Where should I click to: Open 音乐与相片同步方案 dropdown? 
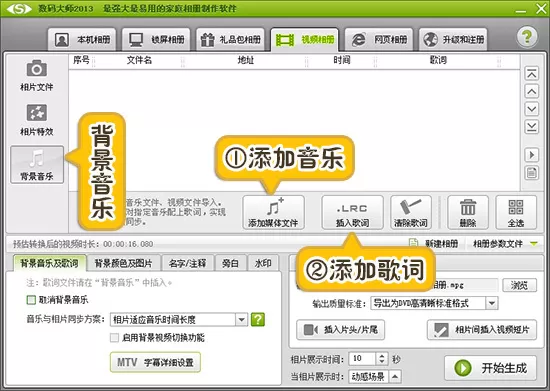click(179, 319)
